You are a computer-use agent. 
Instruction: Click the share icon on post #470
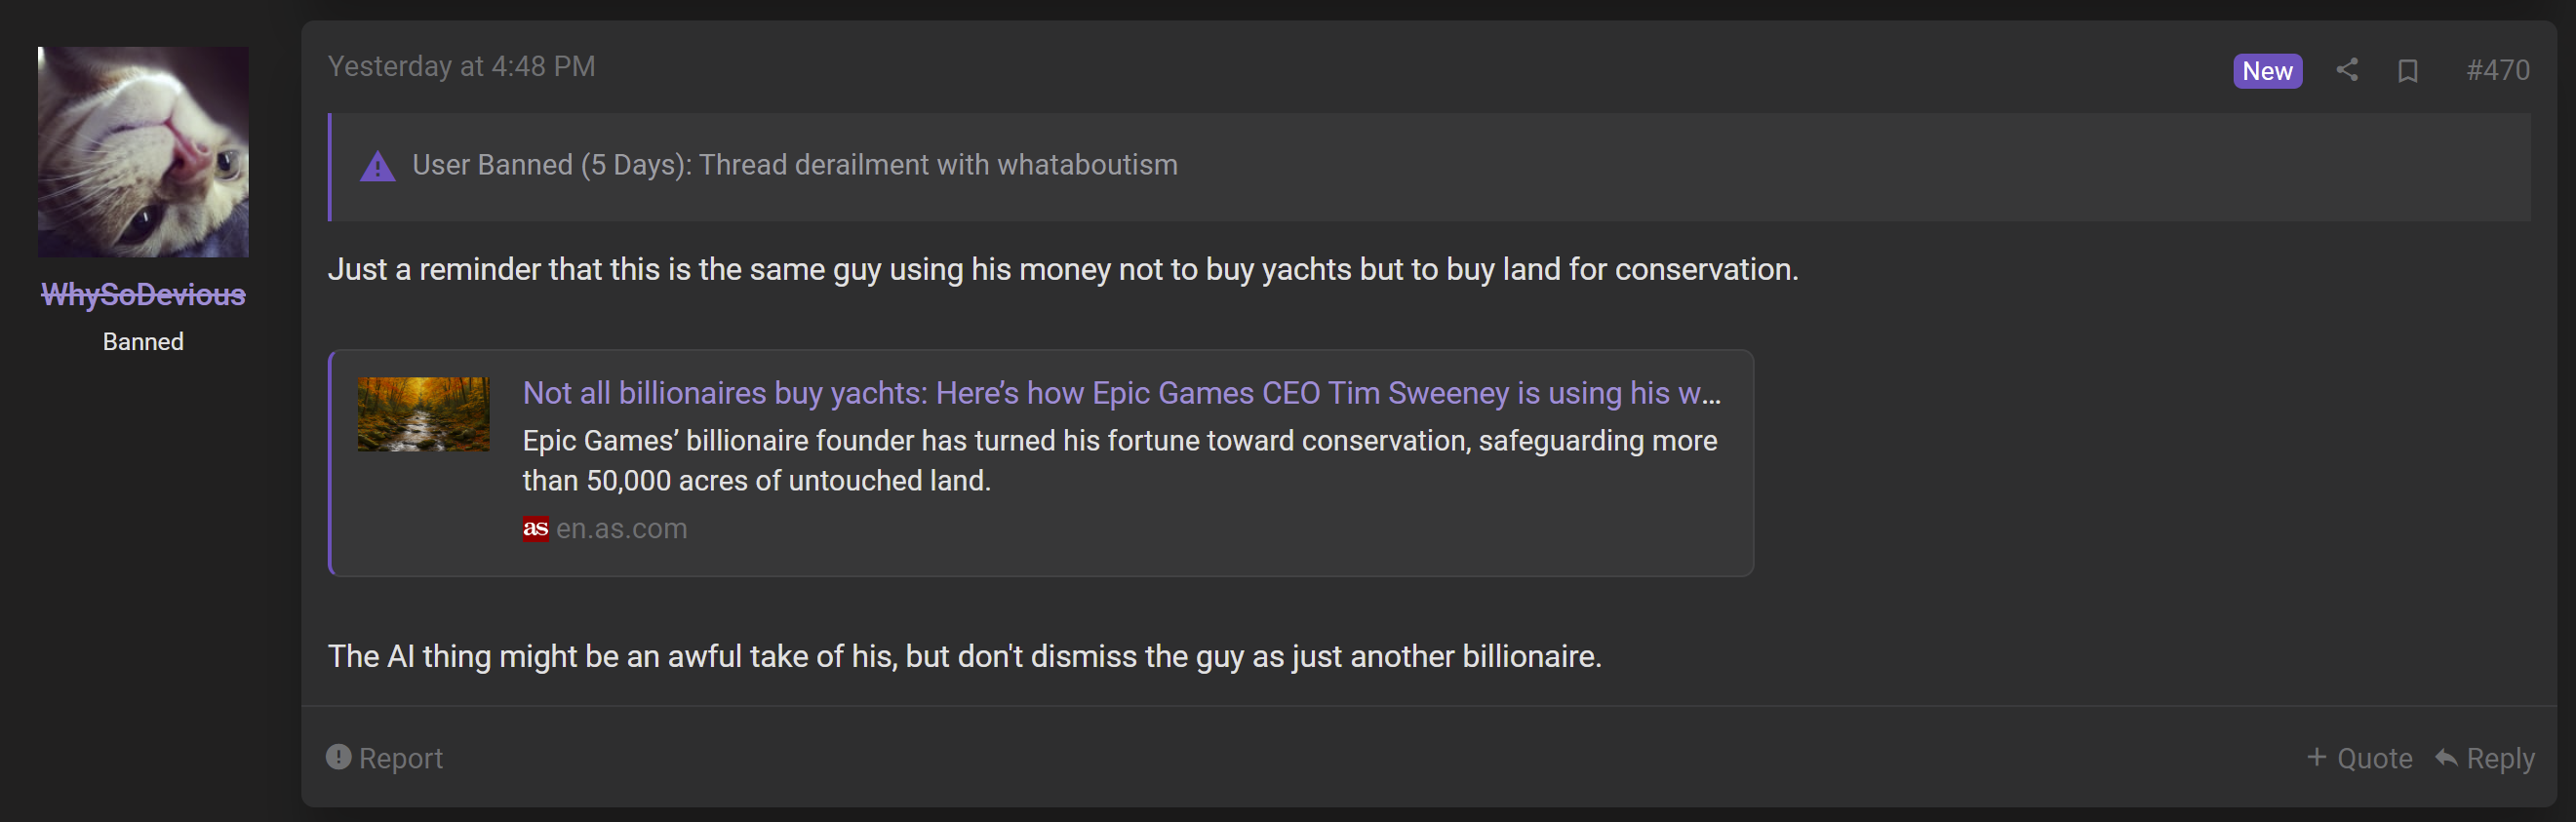pyautogui.click(x=2347, y=70)
